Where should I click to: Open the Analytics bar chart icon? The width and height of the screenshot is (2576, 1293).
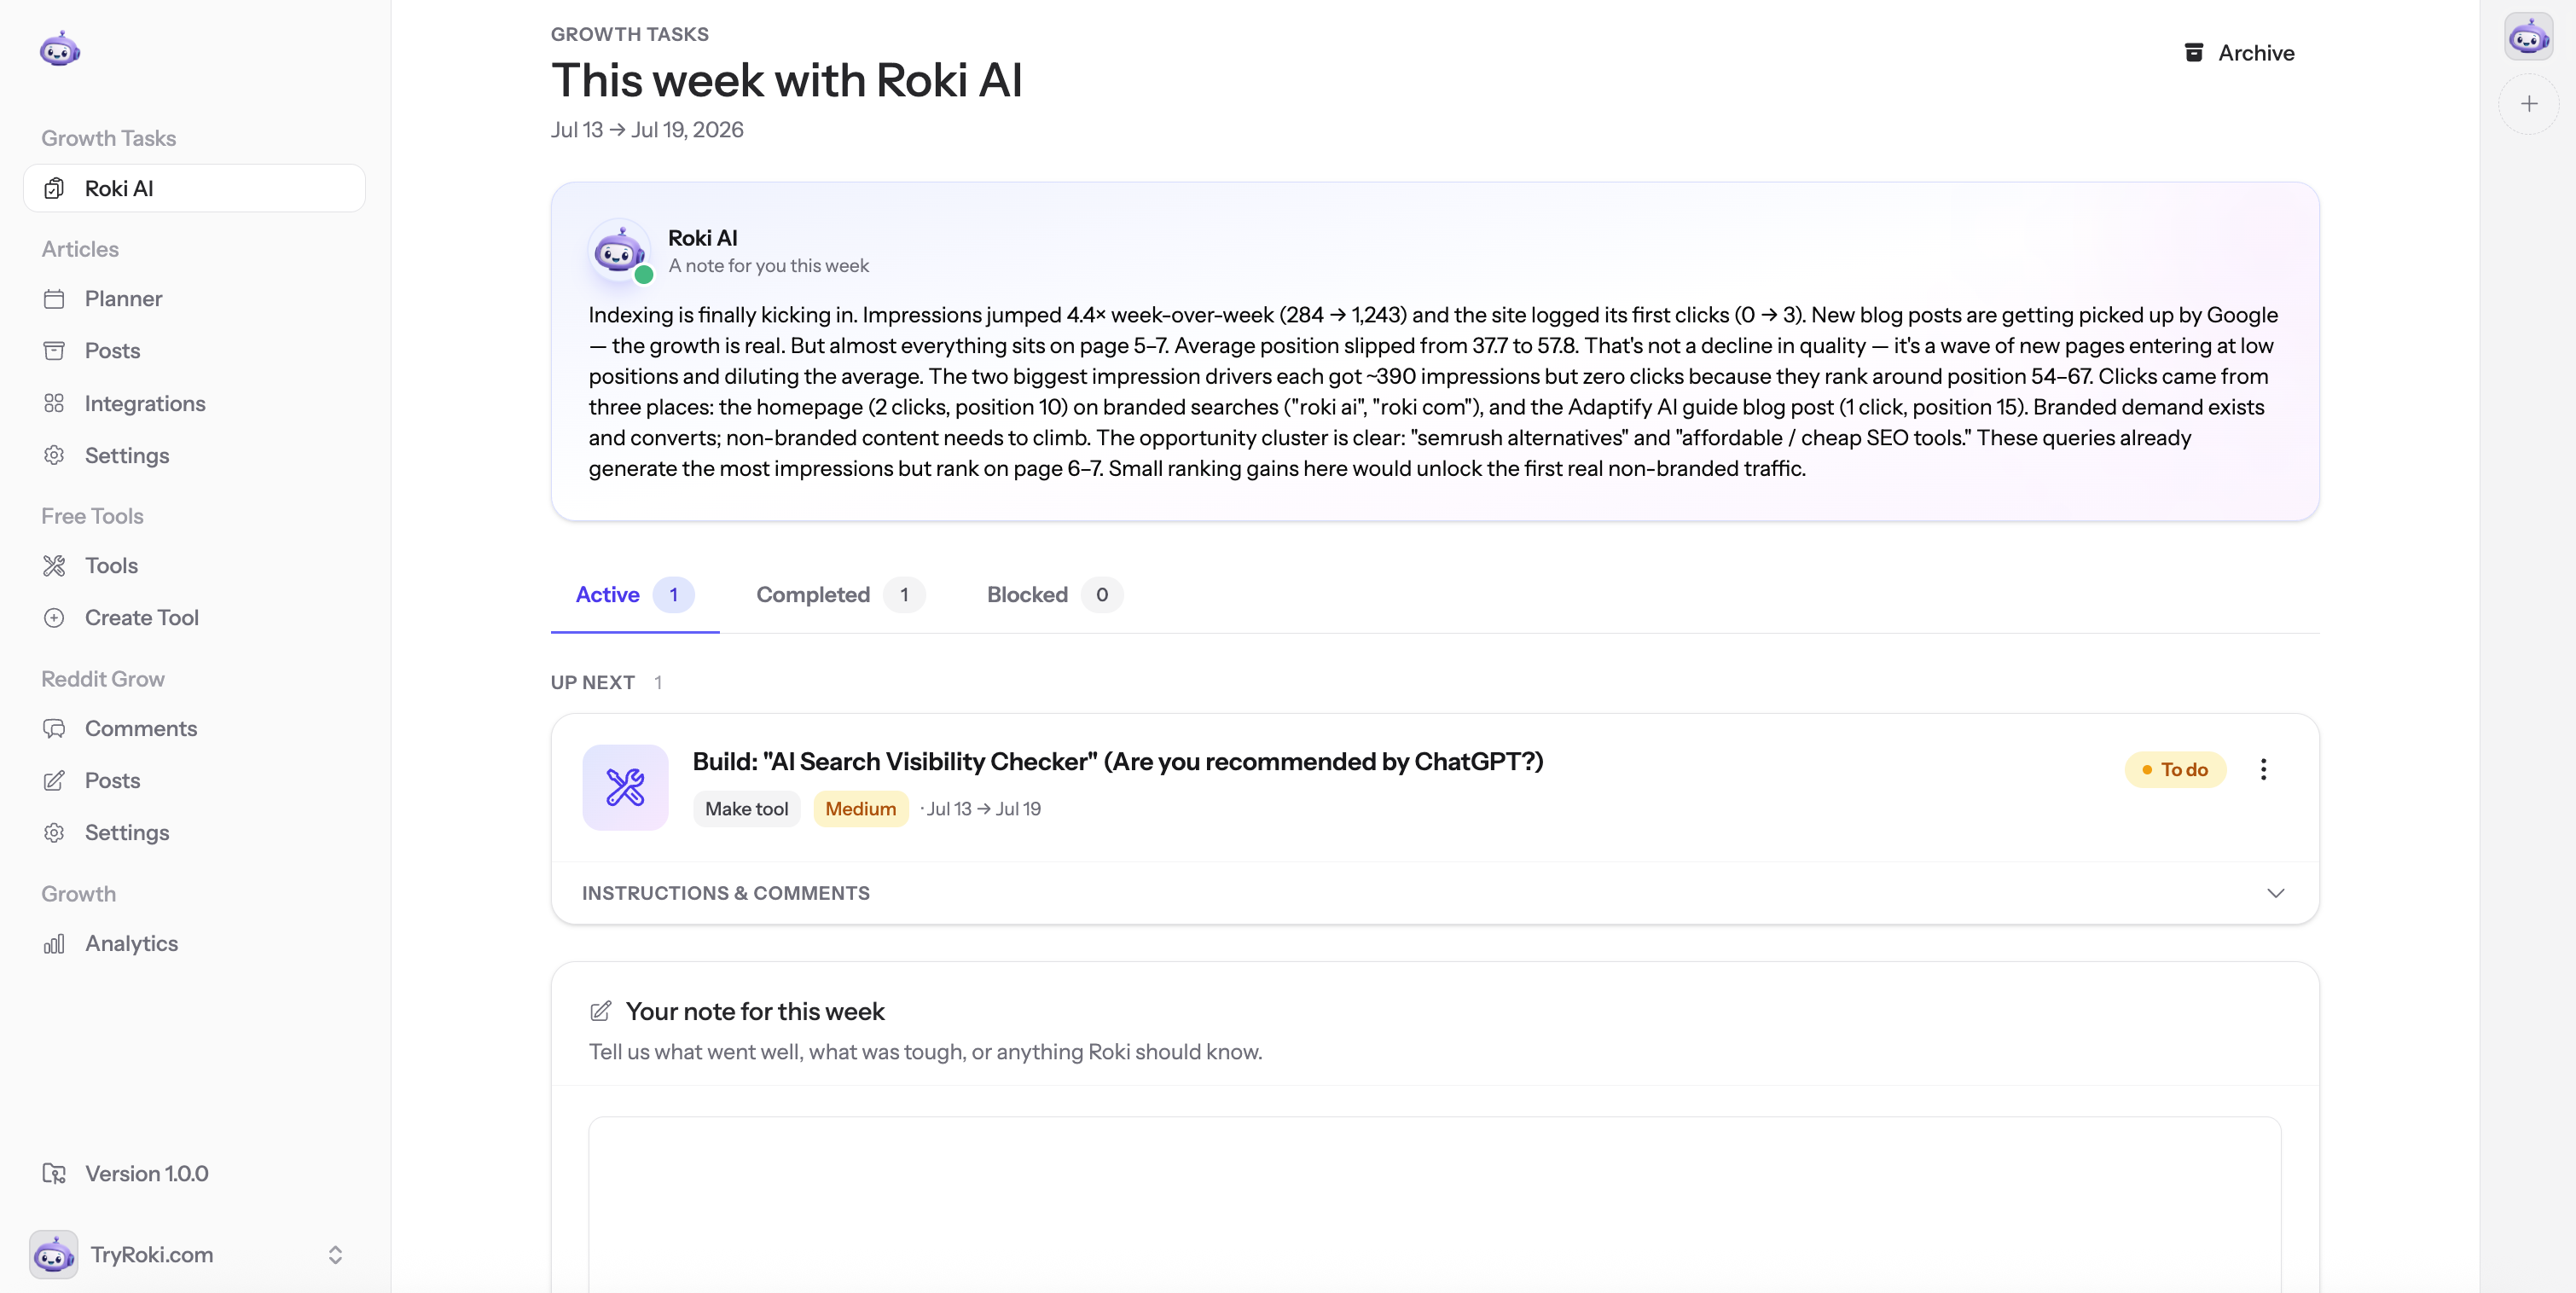click(54, 944)
